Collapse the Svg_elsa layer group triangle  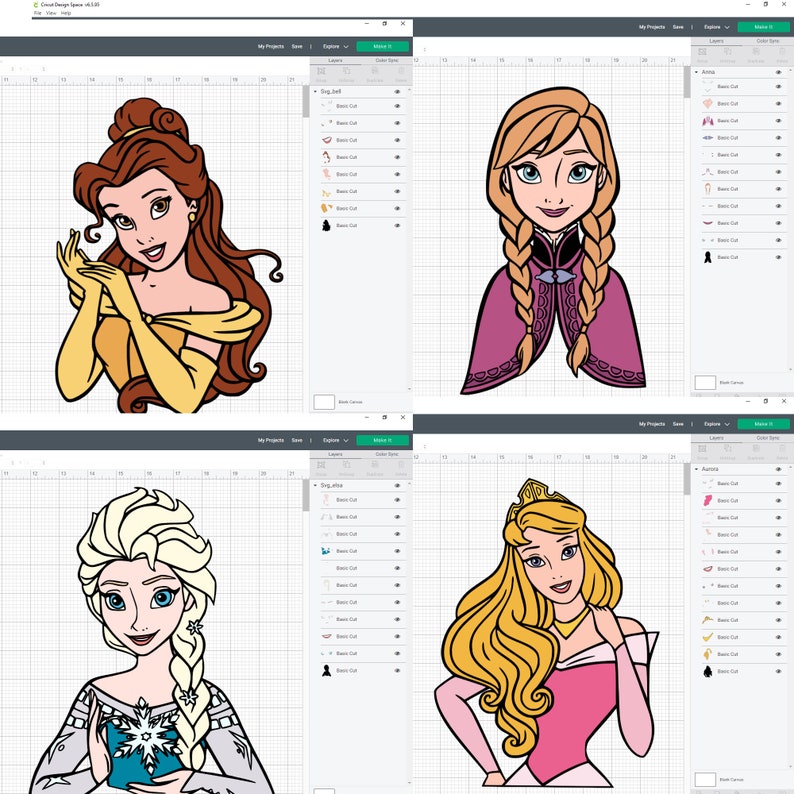coord(315,486)
